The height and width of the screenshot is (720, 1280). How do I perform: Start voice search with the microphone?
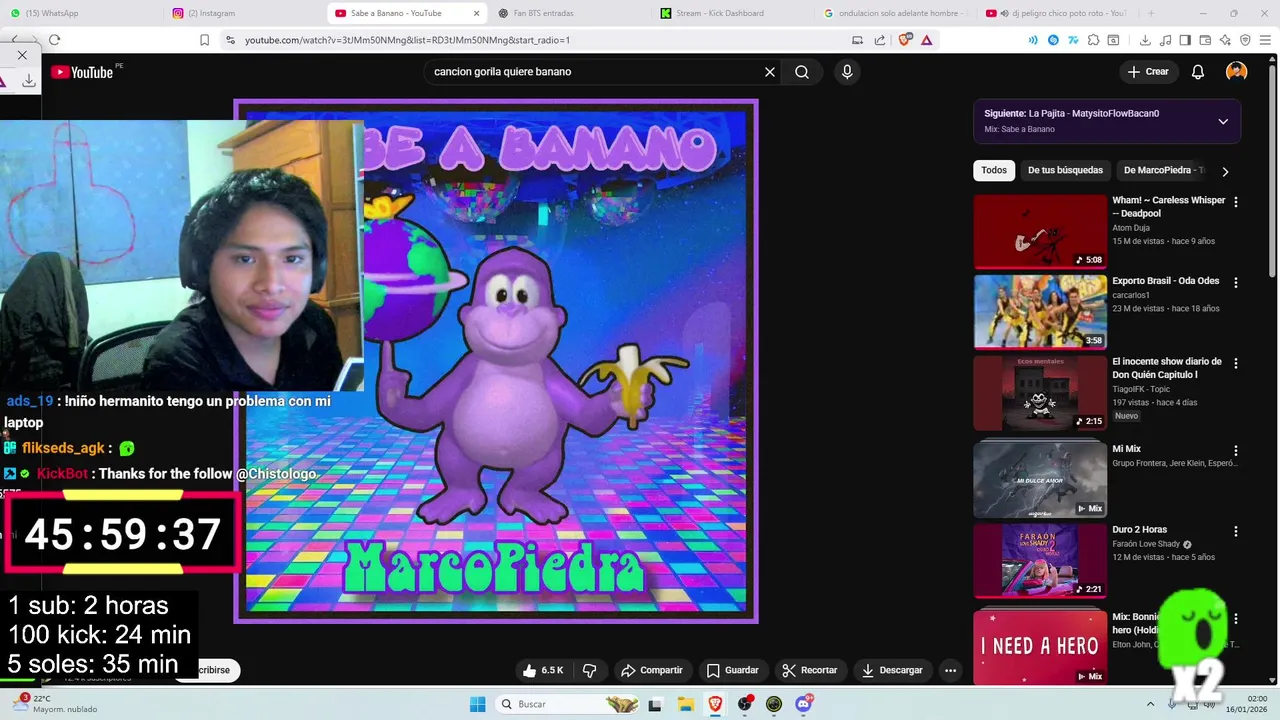847,72
